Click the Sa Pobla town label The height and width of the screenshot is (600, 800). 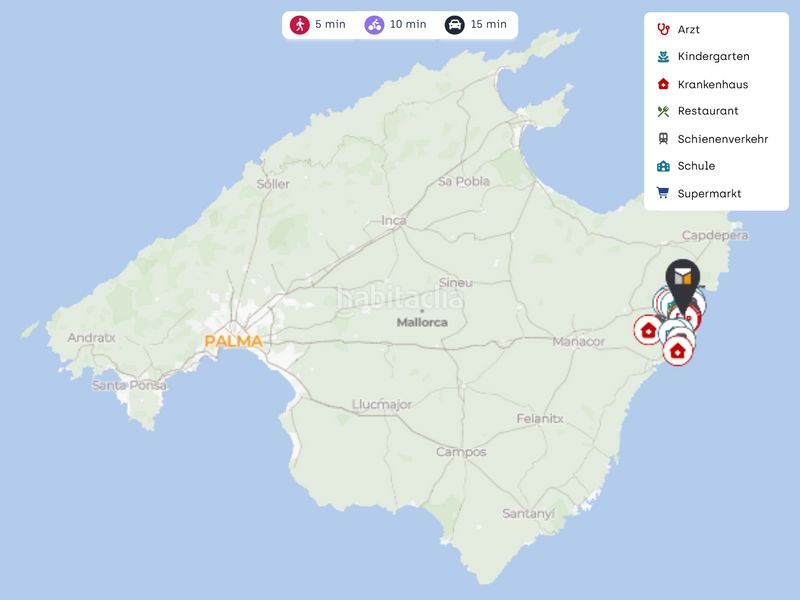(x=463, y=181)
